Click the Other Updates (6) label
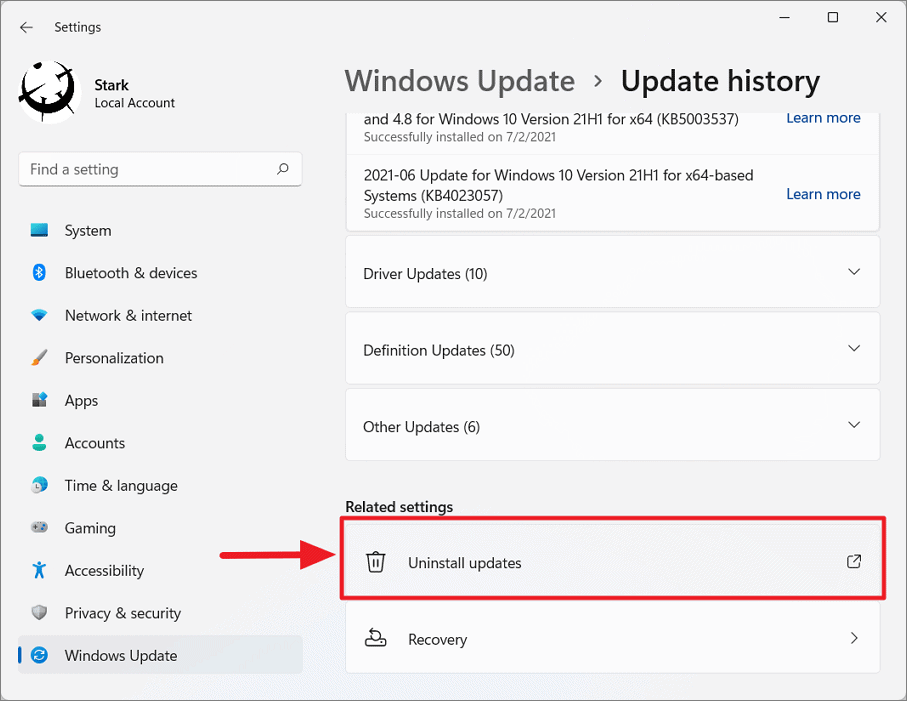The width and height of the screenshot is (907, 701). (x=421, y=427)
